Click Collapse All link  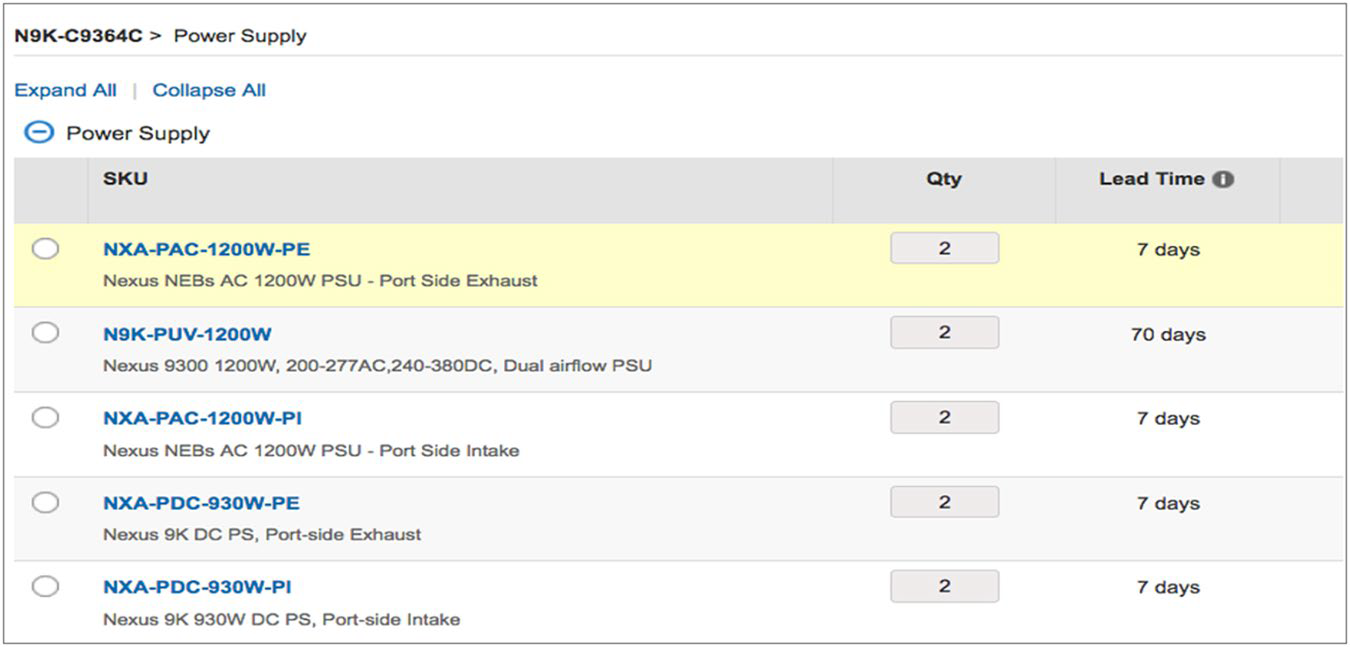pos(209,90)
